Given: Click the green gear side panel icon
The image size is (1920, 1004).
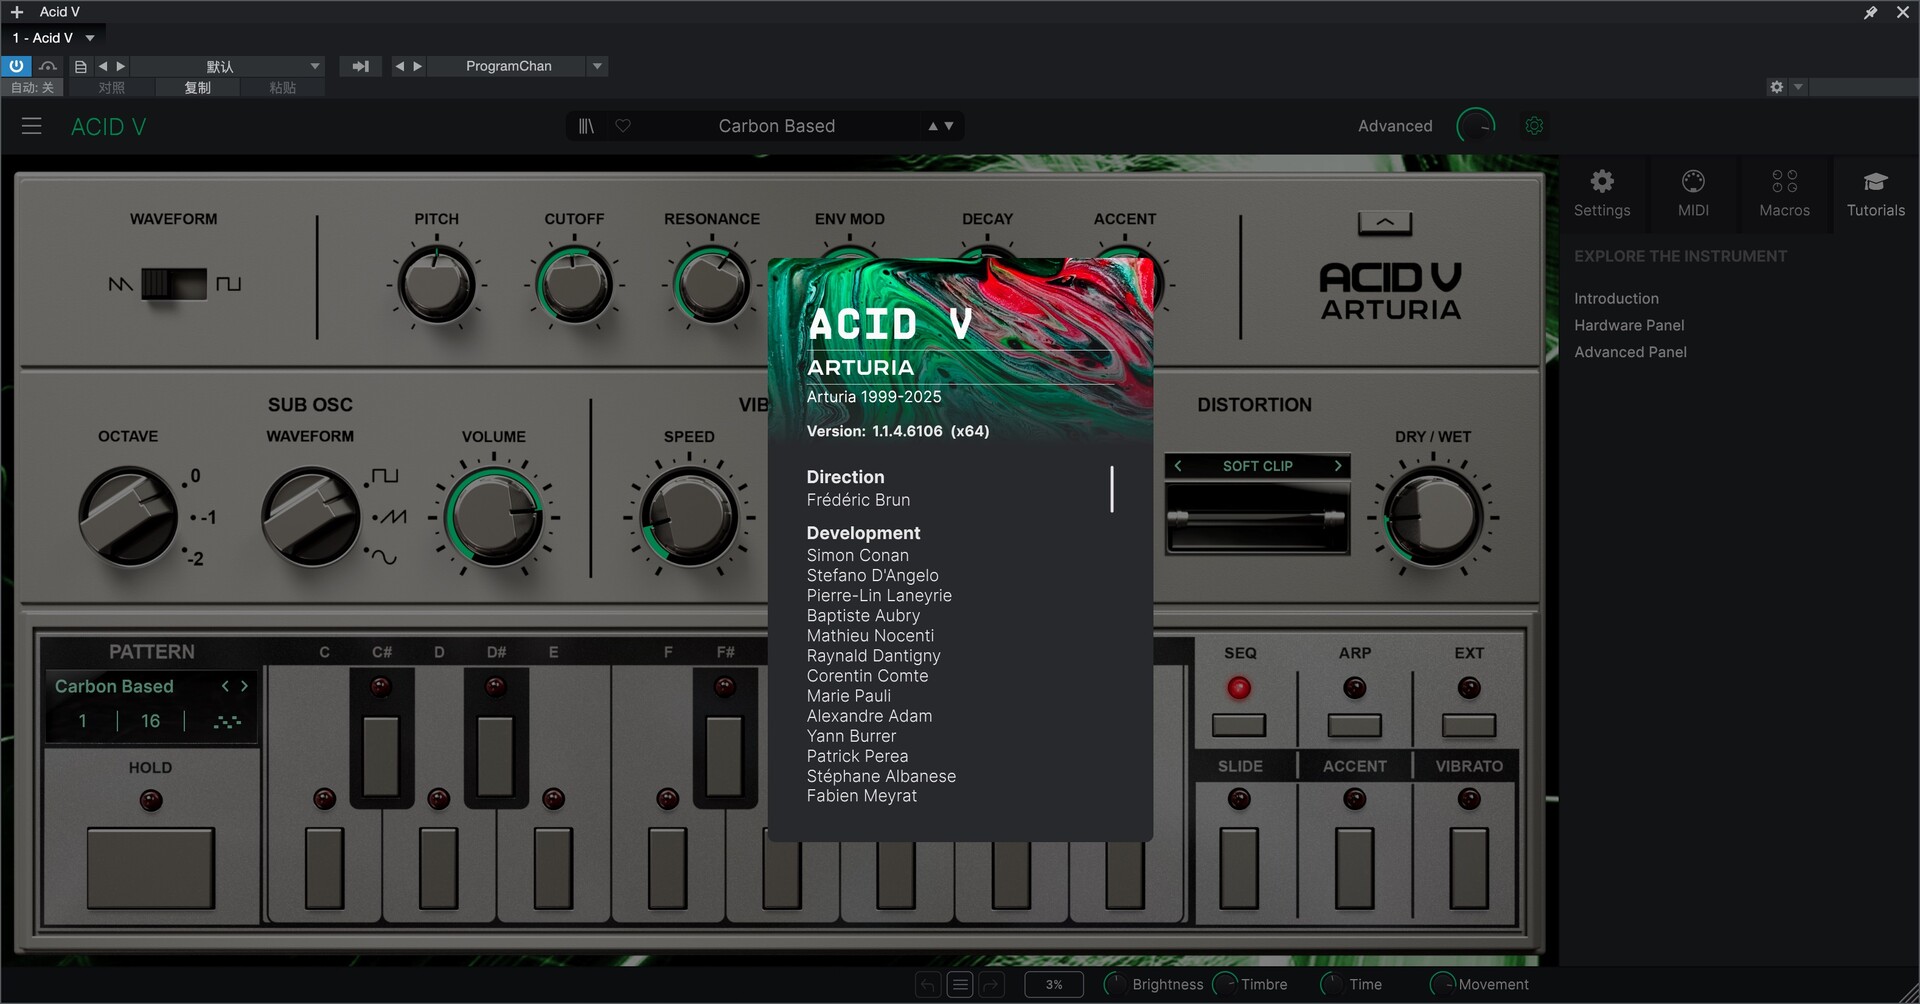Looking at the screenshot, I should (x=1534, y=126).
